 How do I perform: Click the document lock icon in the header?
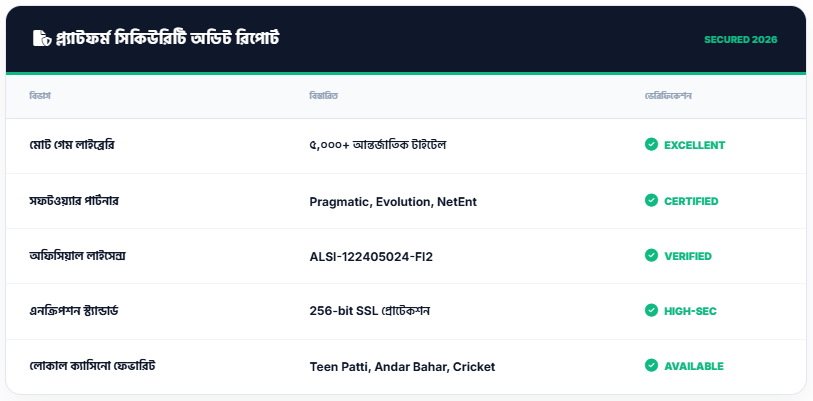point(41,39)
